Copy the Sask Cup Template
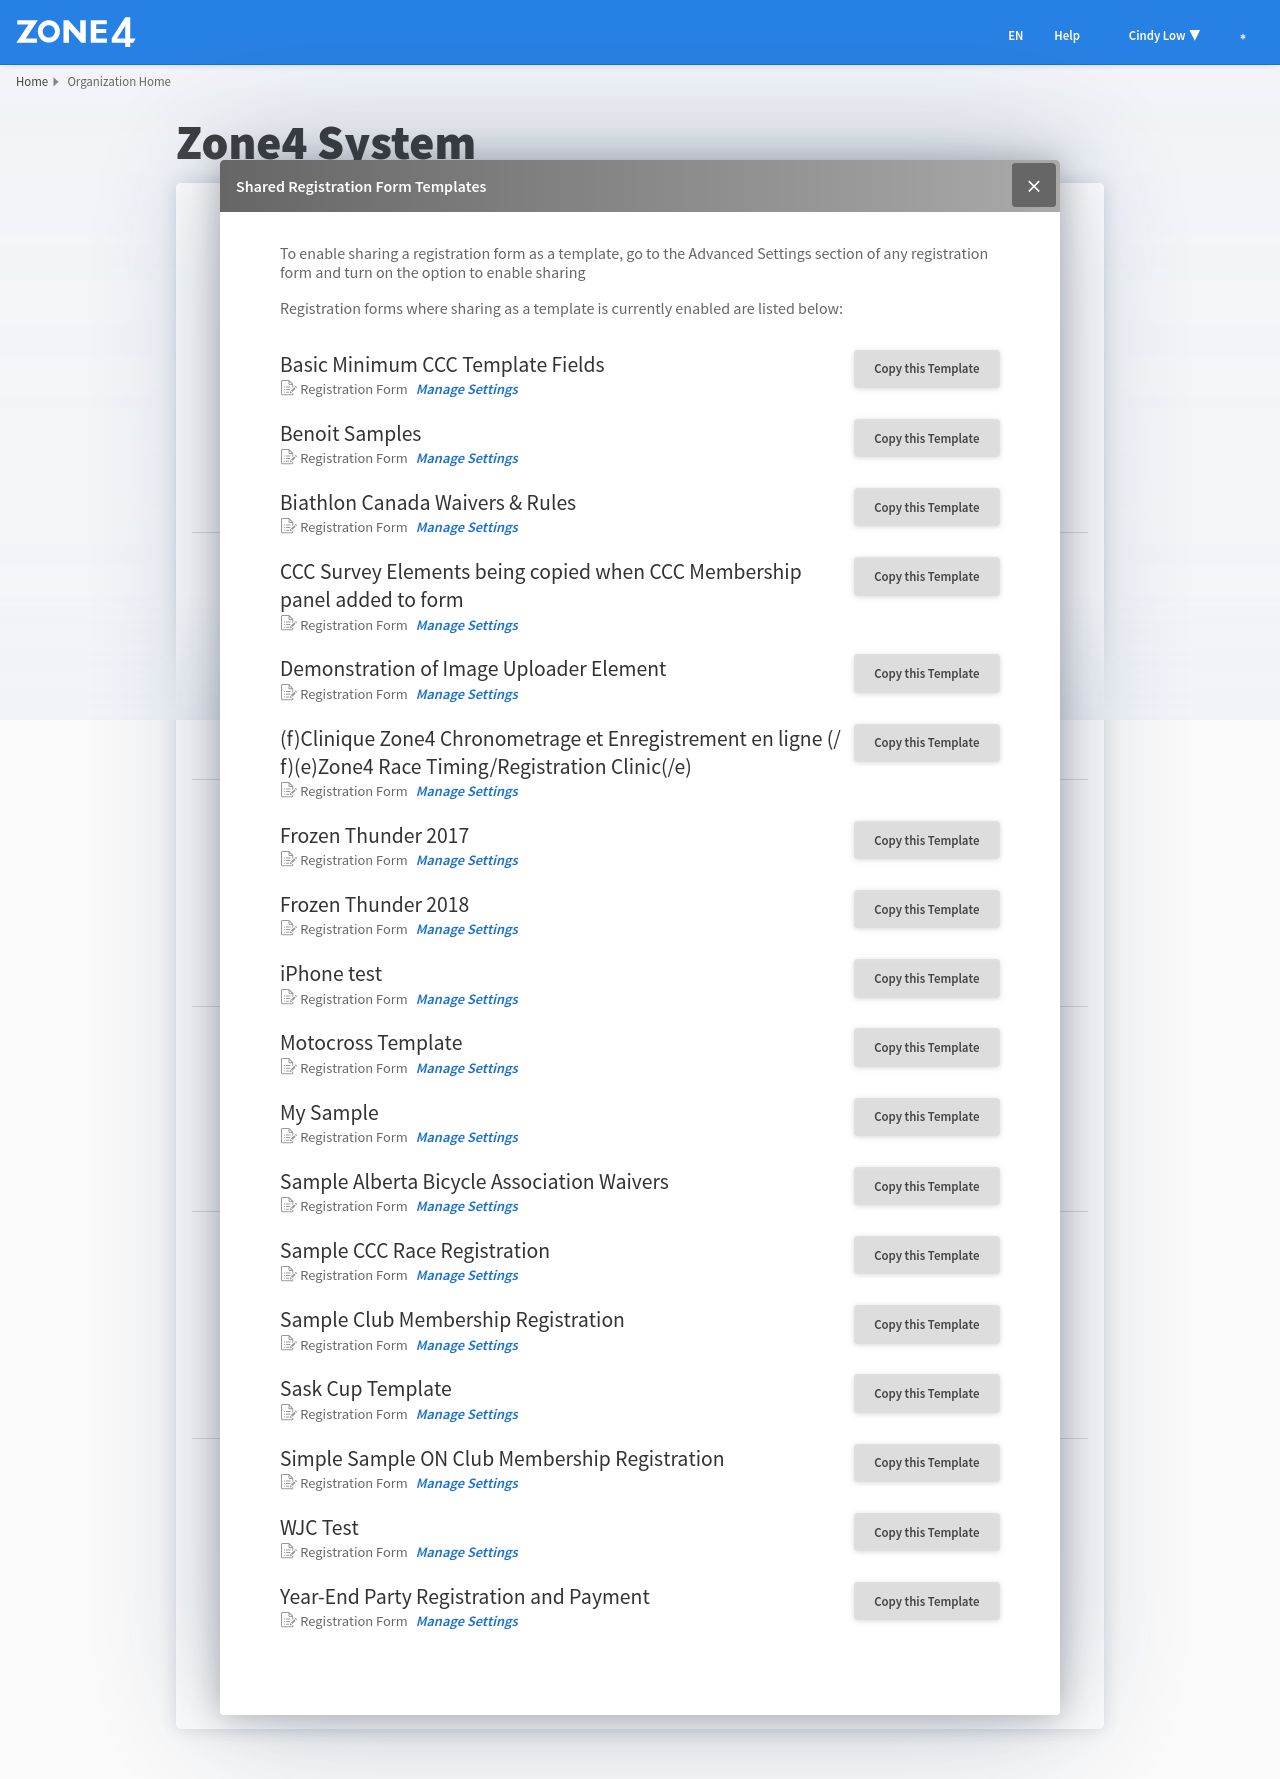 coord(926,1393)
